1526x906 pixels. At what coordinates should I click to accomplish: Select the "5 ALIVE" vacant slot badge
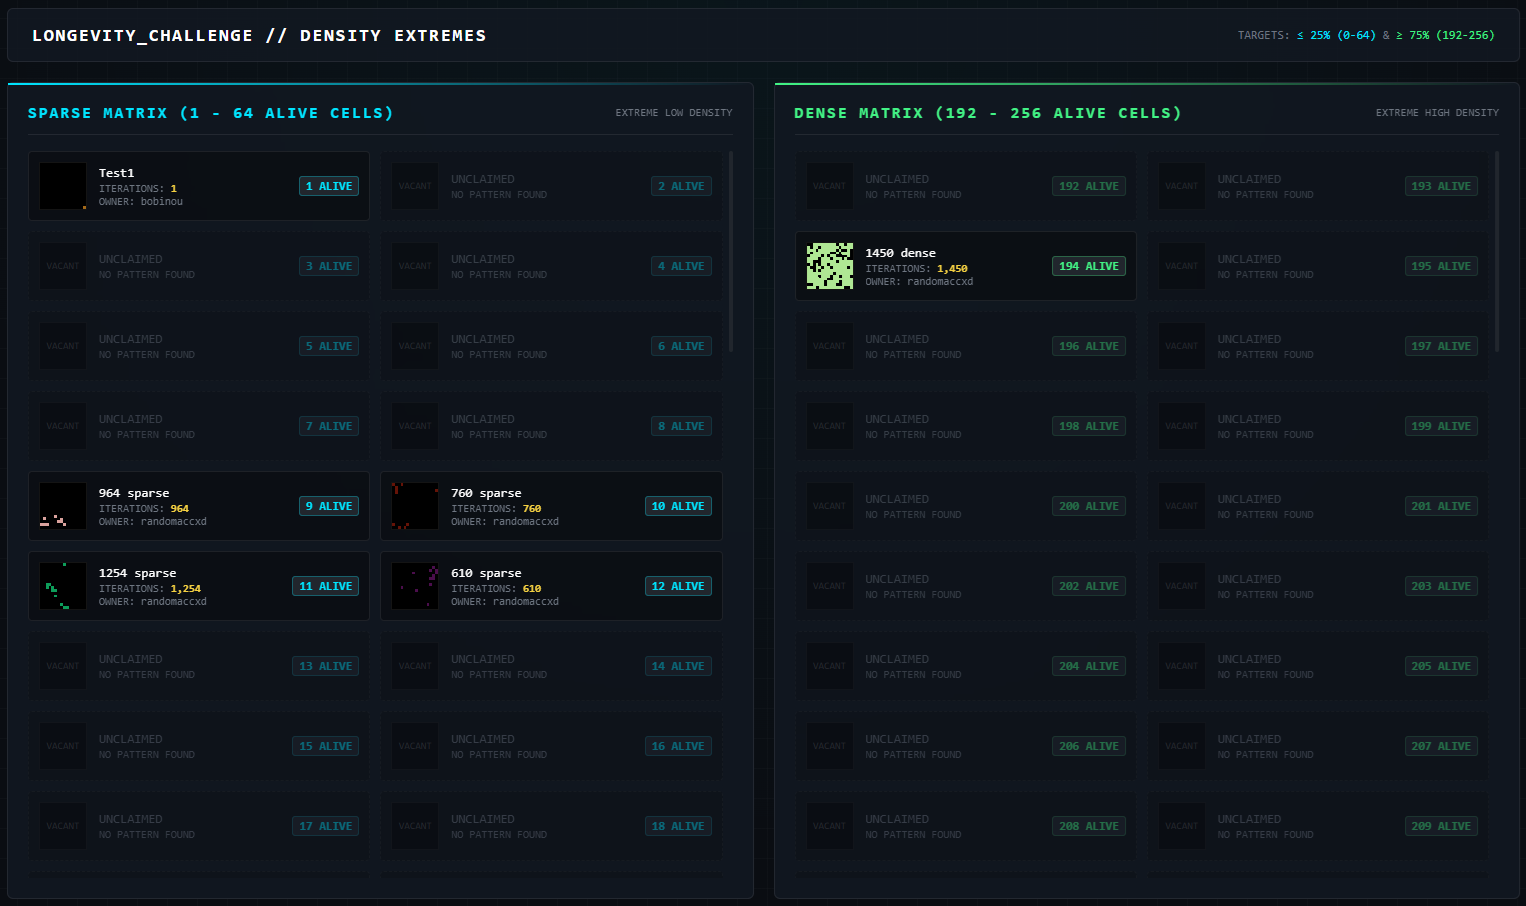point(329,346)
